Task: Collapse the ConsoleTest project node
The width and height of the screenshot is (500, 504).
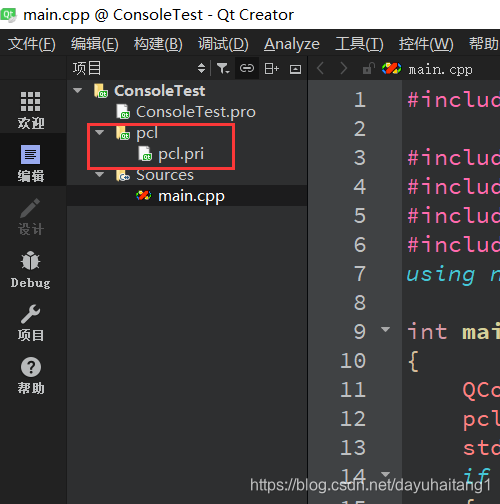Action: (78, 90)
